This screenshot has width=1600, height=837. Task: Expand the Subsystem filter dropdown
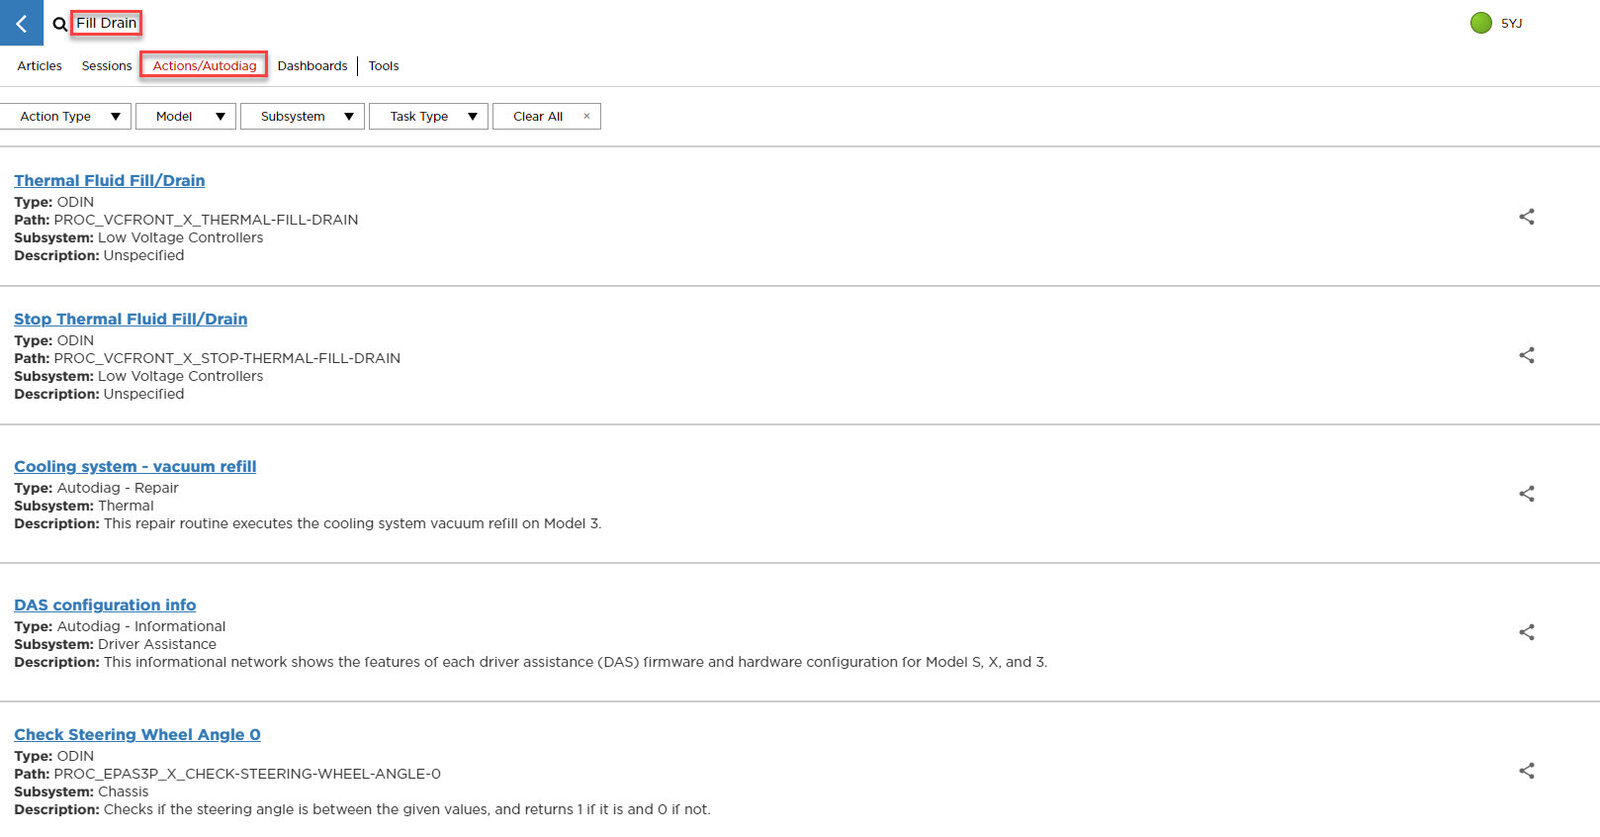point(302,117)
